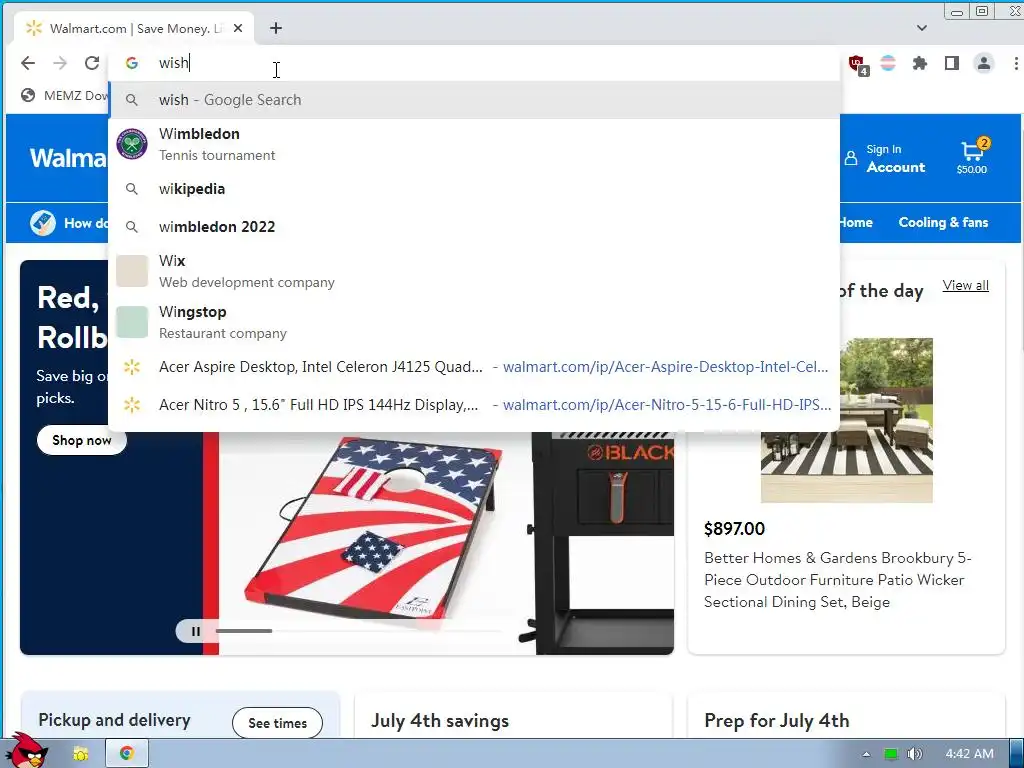Click the Angry Birds start button in taskbar
1024x768 pixels.
coord(26,751)
